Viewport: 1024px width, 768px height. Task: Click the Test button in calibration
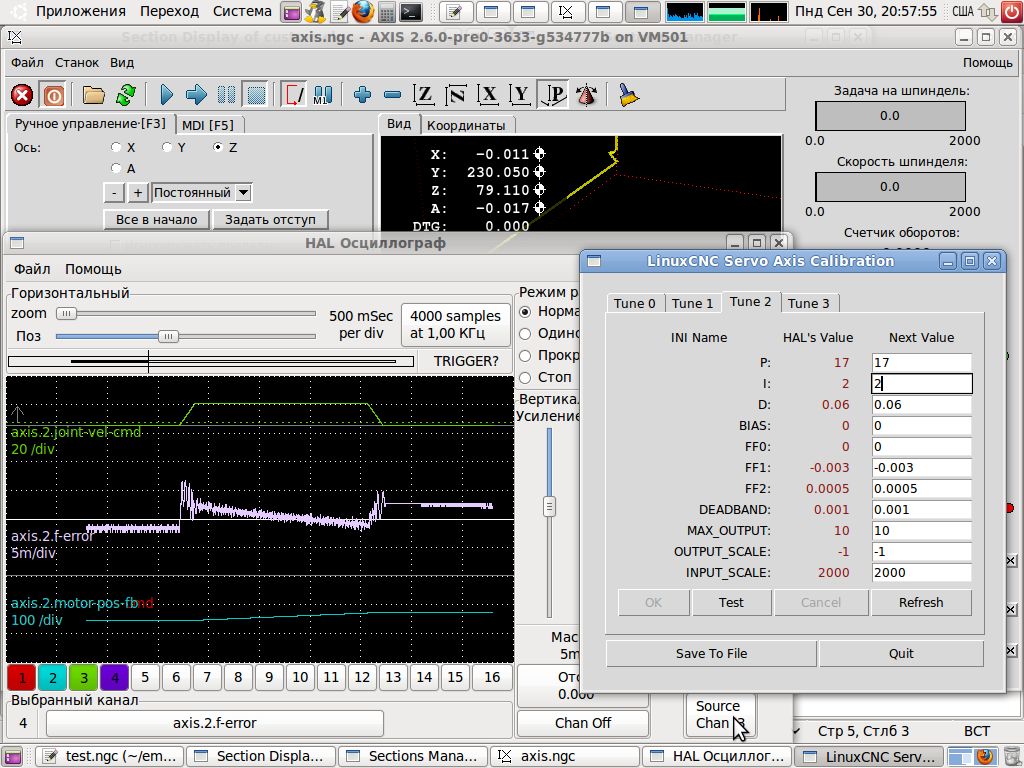click(731, 603)
